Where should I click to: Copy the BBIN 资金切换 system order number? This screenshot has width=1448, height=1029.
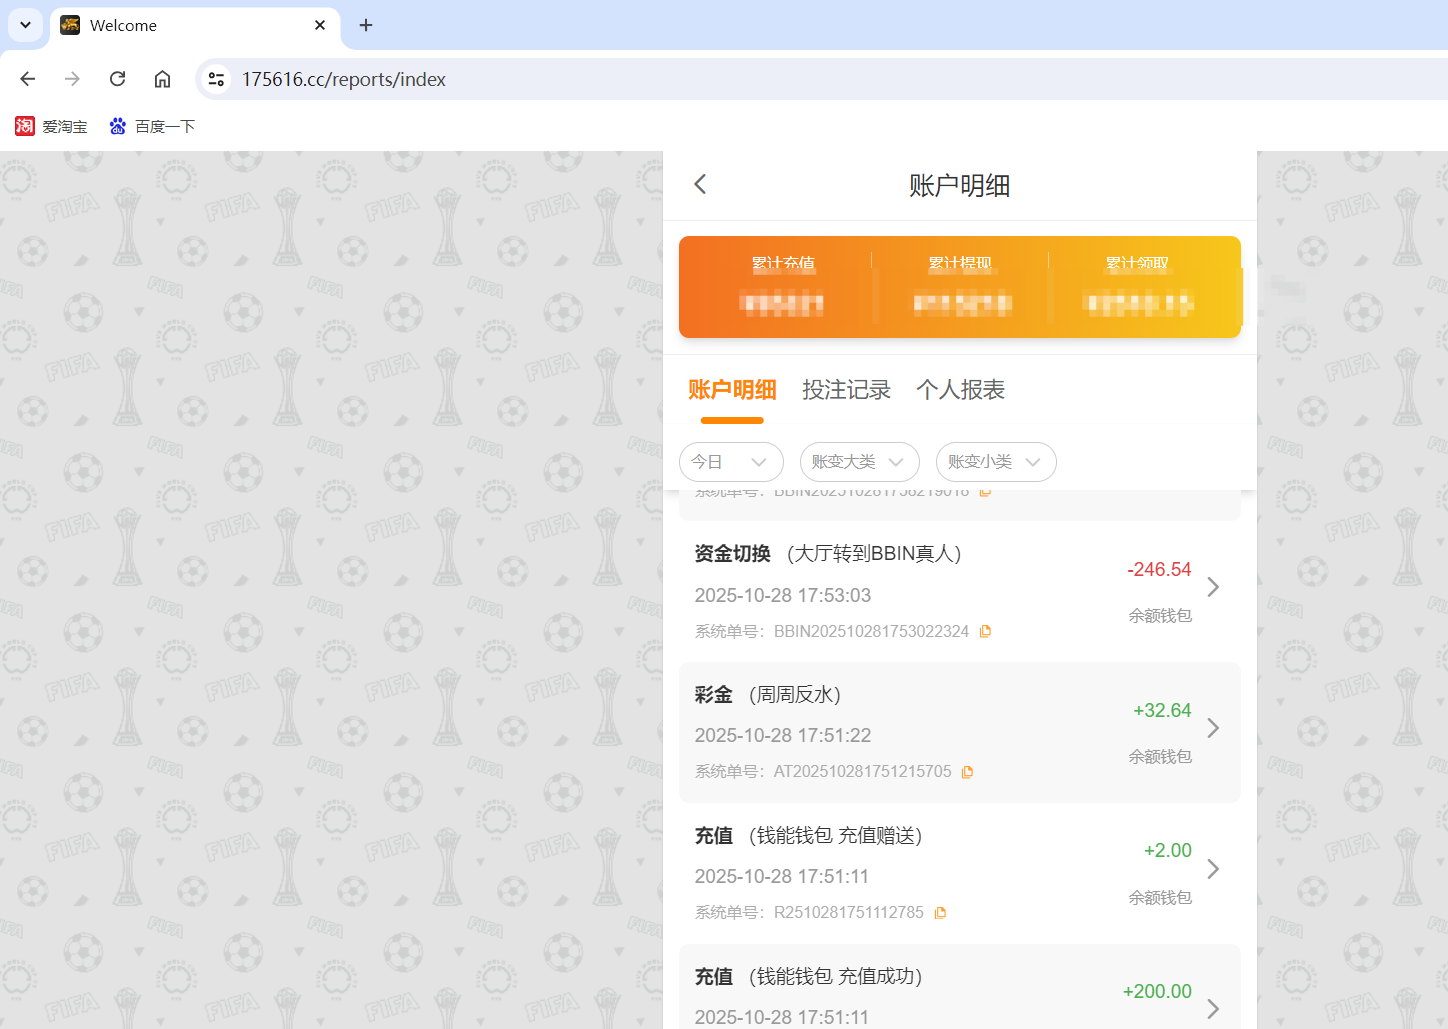tap(985, 630)
